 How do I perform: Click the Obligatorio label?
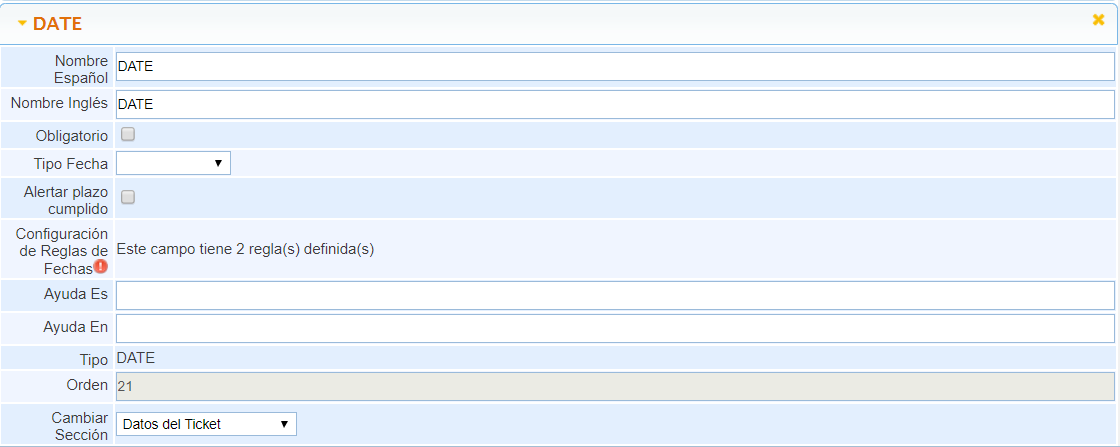pos(71,135)
